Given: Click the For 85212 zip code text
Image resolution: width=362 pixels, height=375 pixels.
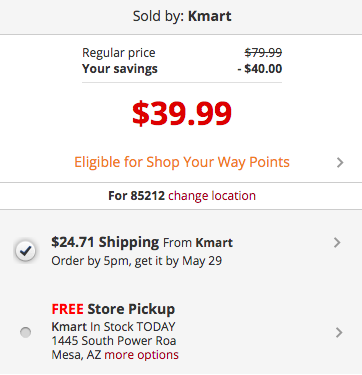Looking at the screenshot, I should [x=136, y=196].
